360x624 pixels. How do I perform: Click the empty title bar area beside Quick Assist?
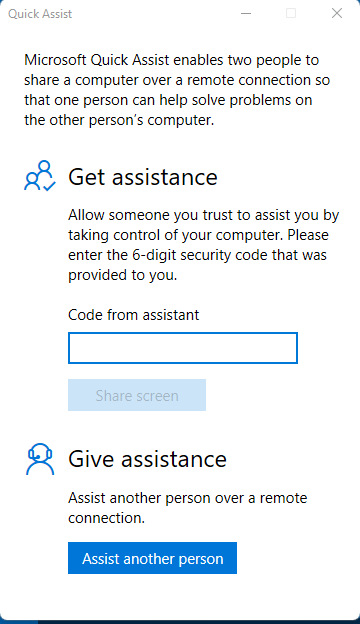click(x=155, y=14)
